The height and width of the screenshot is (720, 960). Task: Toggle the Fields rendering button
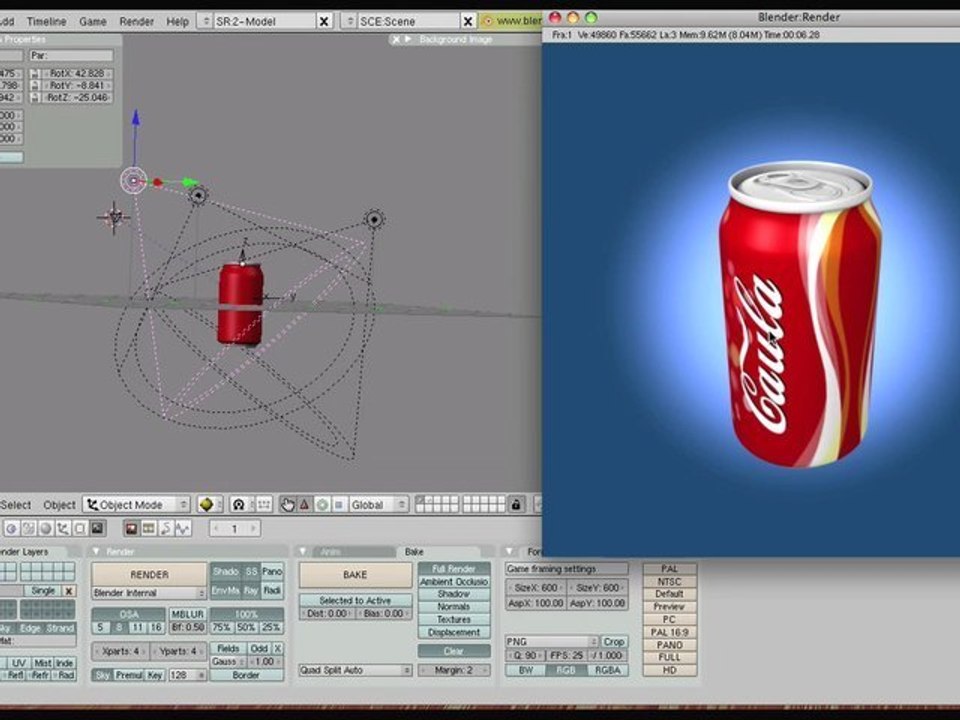[228, 648]
